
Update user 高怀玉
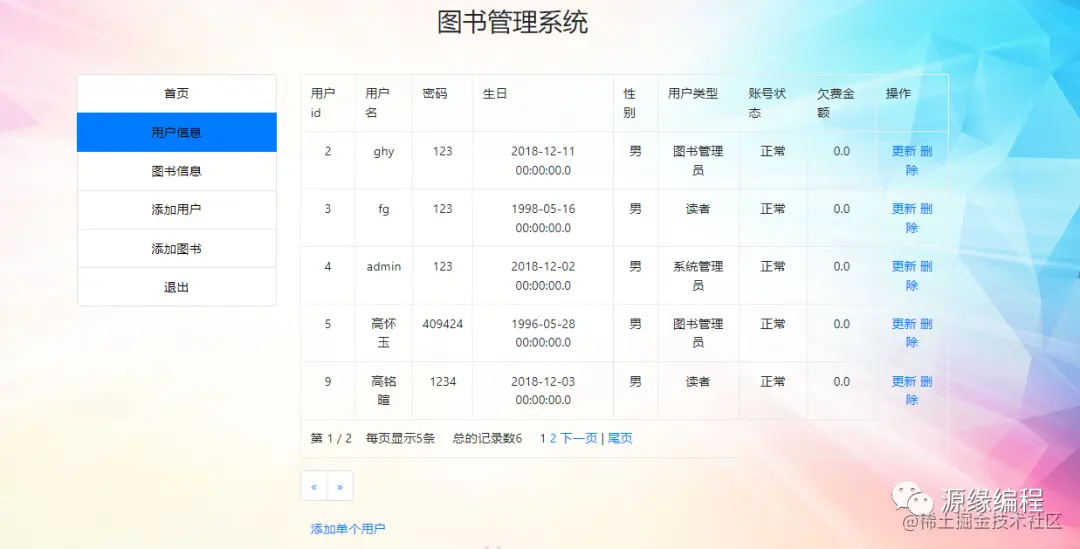coord(904,324)
